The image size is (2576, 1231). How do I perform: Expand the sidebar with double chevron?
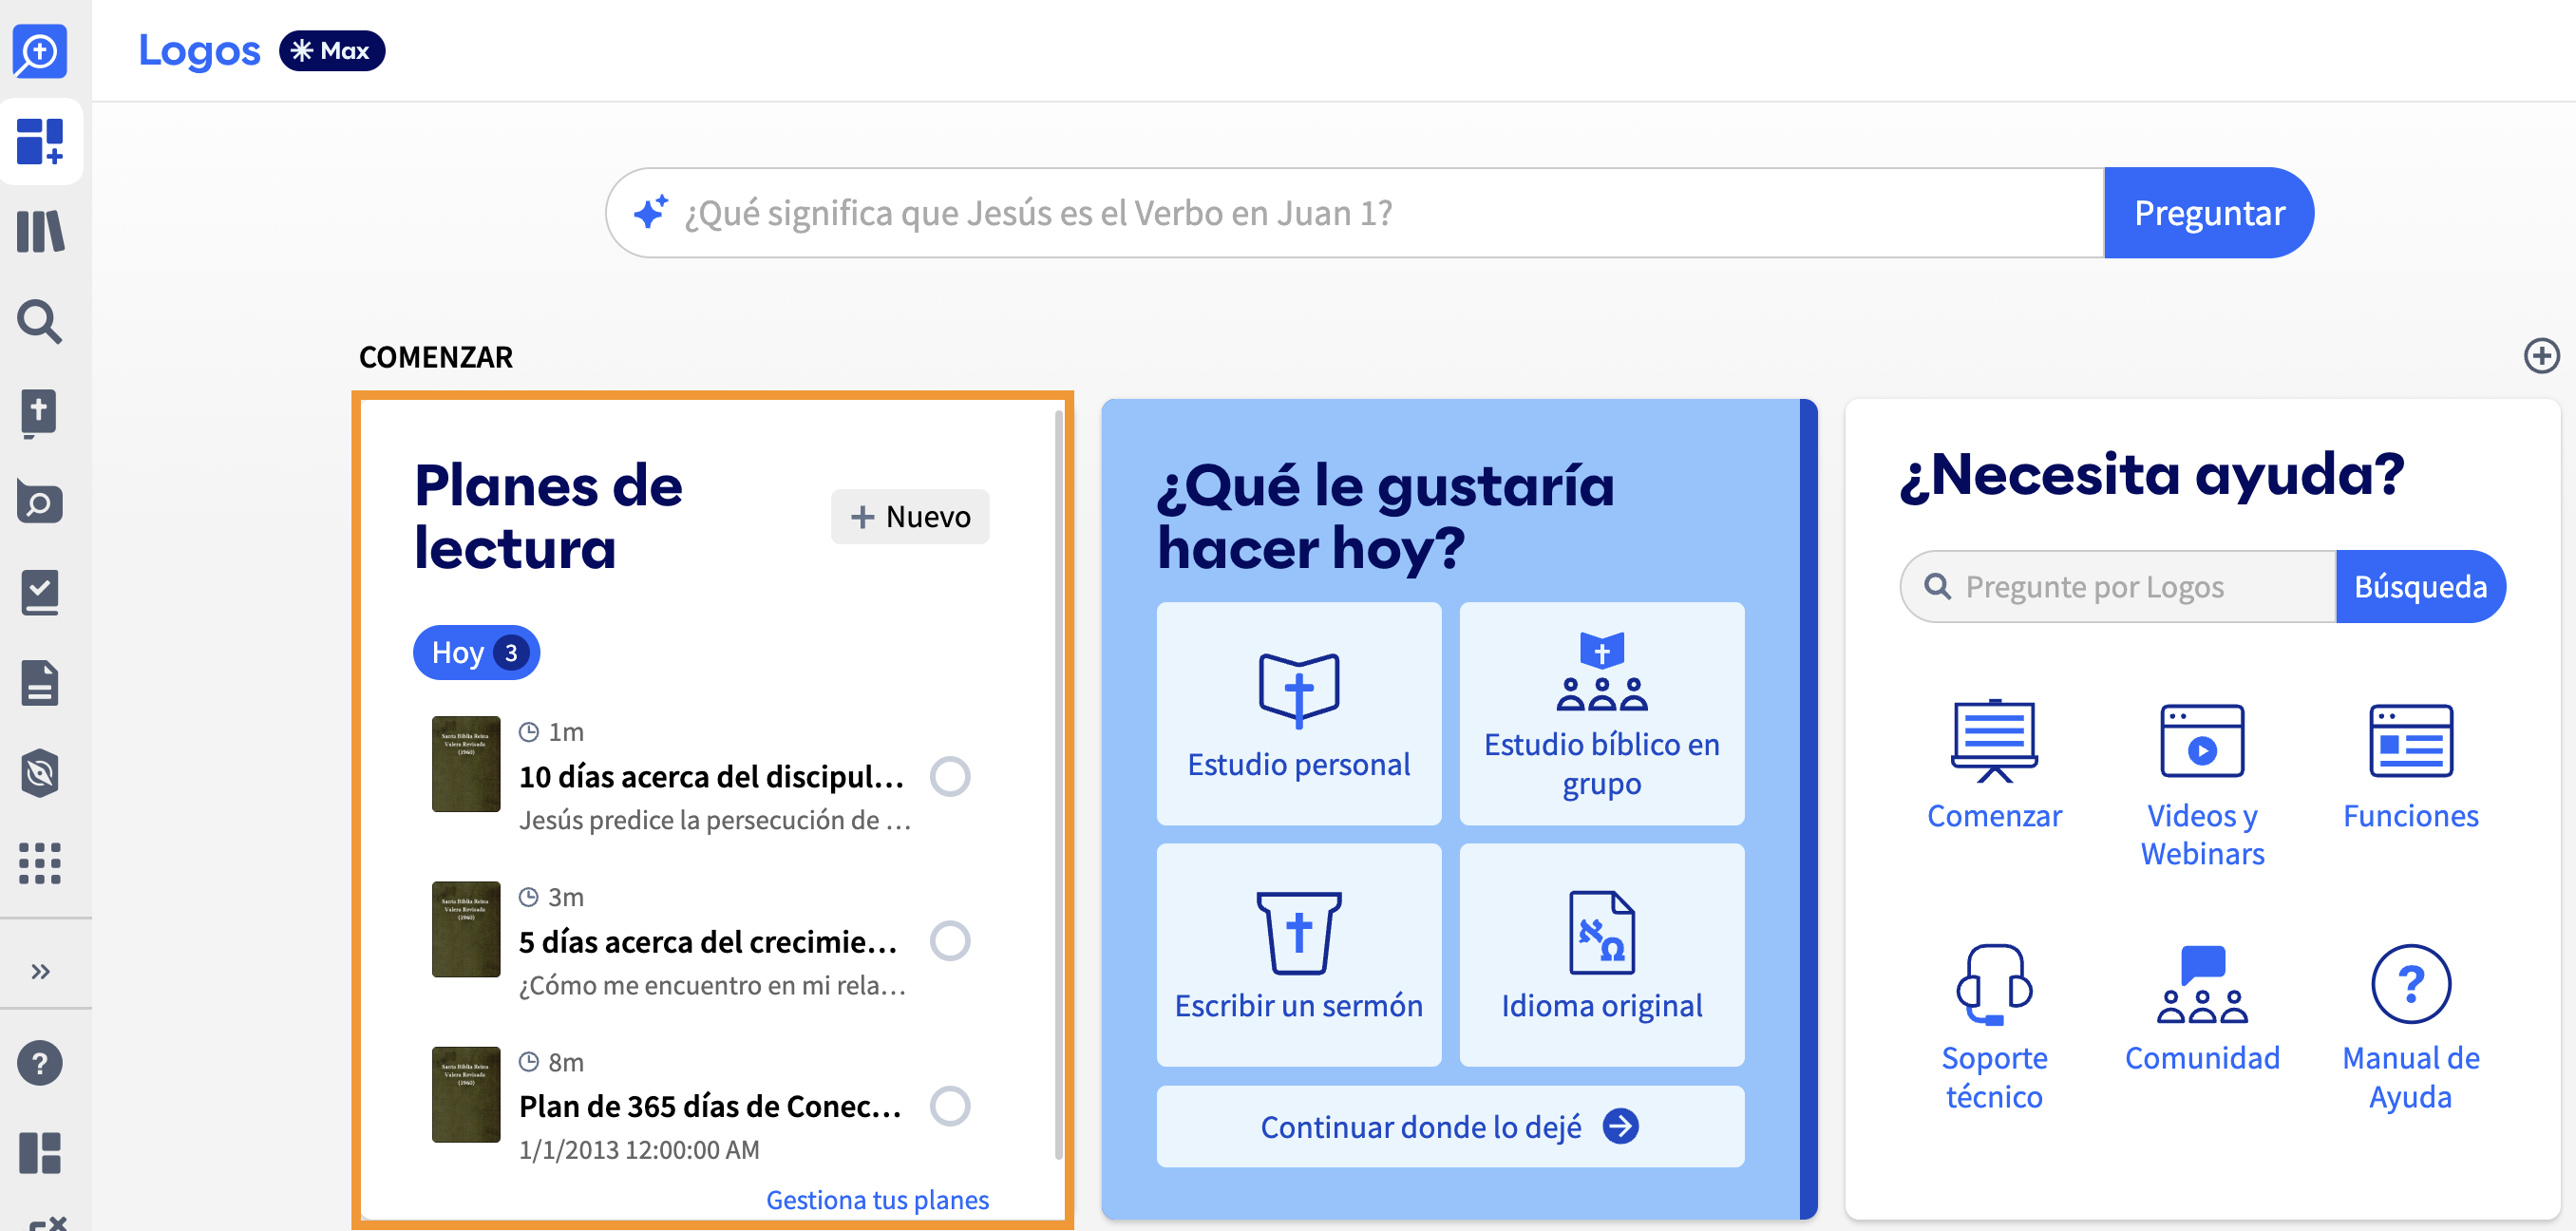[40, 971]
